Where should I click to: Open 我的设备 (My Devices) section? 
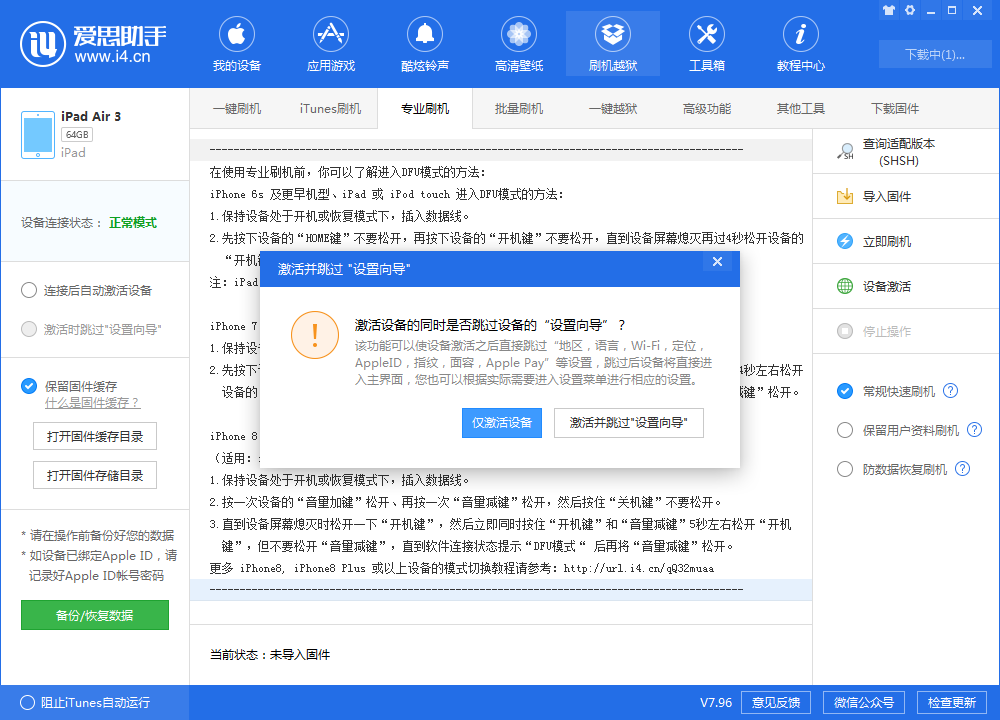[x=236, y=42]
